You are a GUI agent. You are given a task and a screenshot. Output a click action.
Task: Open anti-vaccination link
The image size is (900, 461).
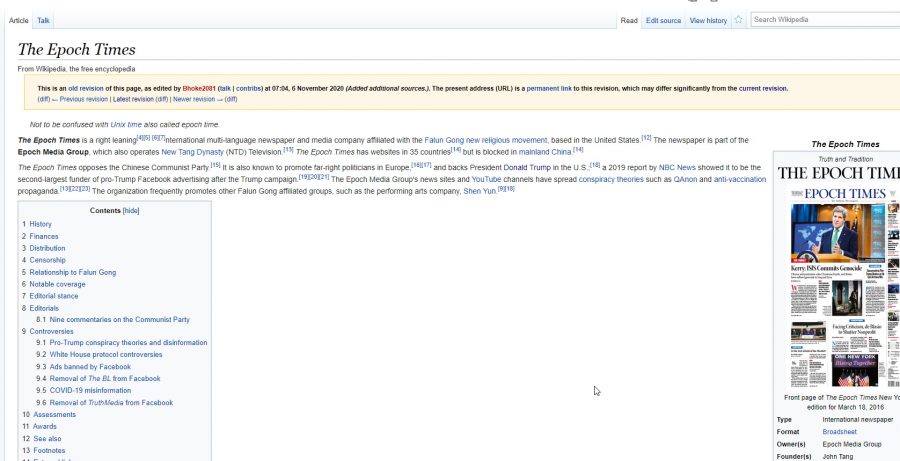tap(740, 179)
